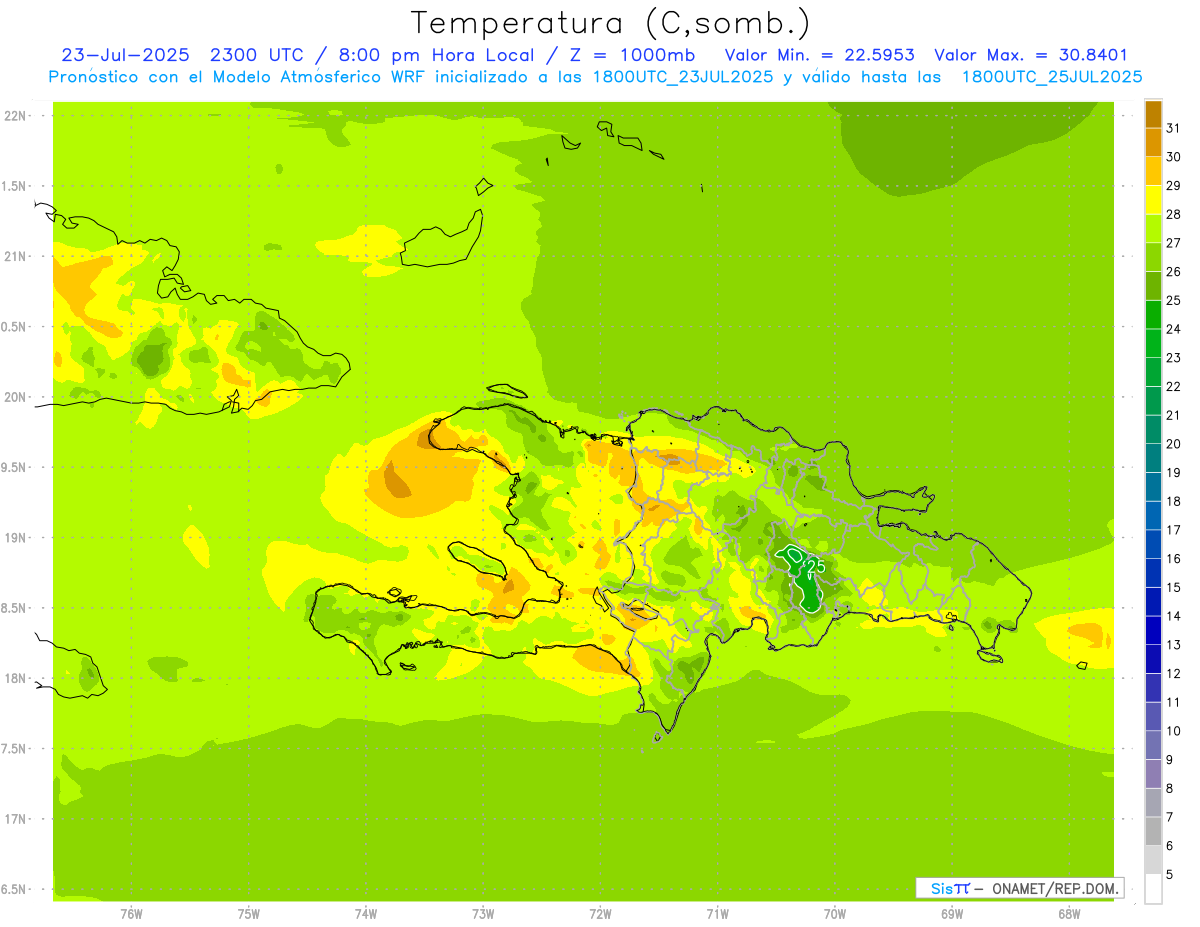The height and width of the screenshot is (927, 1200).
Task: Click the "2300 UTC" time text
Action: (x=256, y=55)
